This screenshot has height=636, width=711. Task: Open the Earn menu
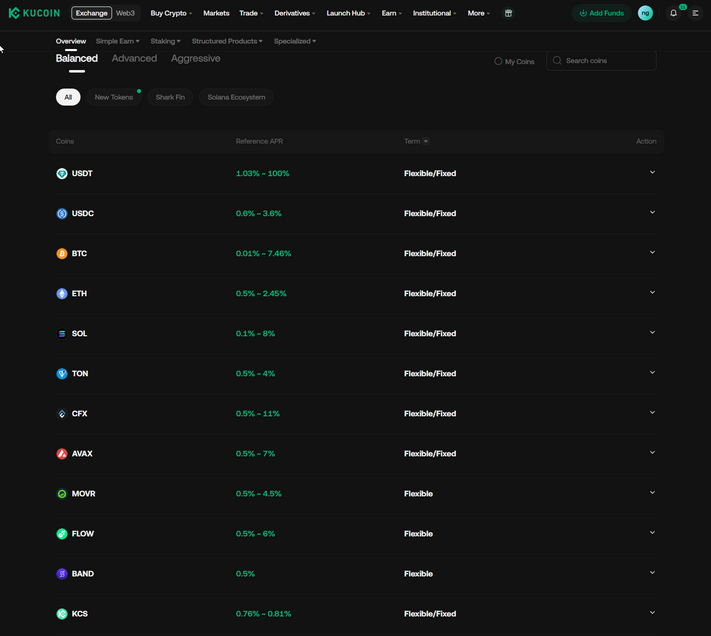(391, 13)
